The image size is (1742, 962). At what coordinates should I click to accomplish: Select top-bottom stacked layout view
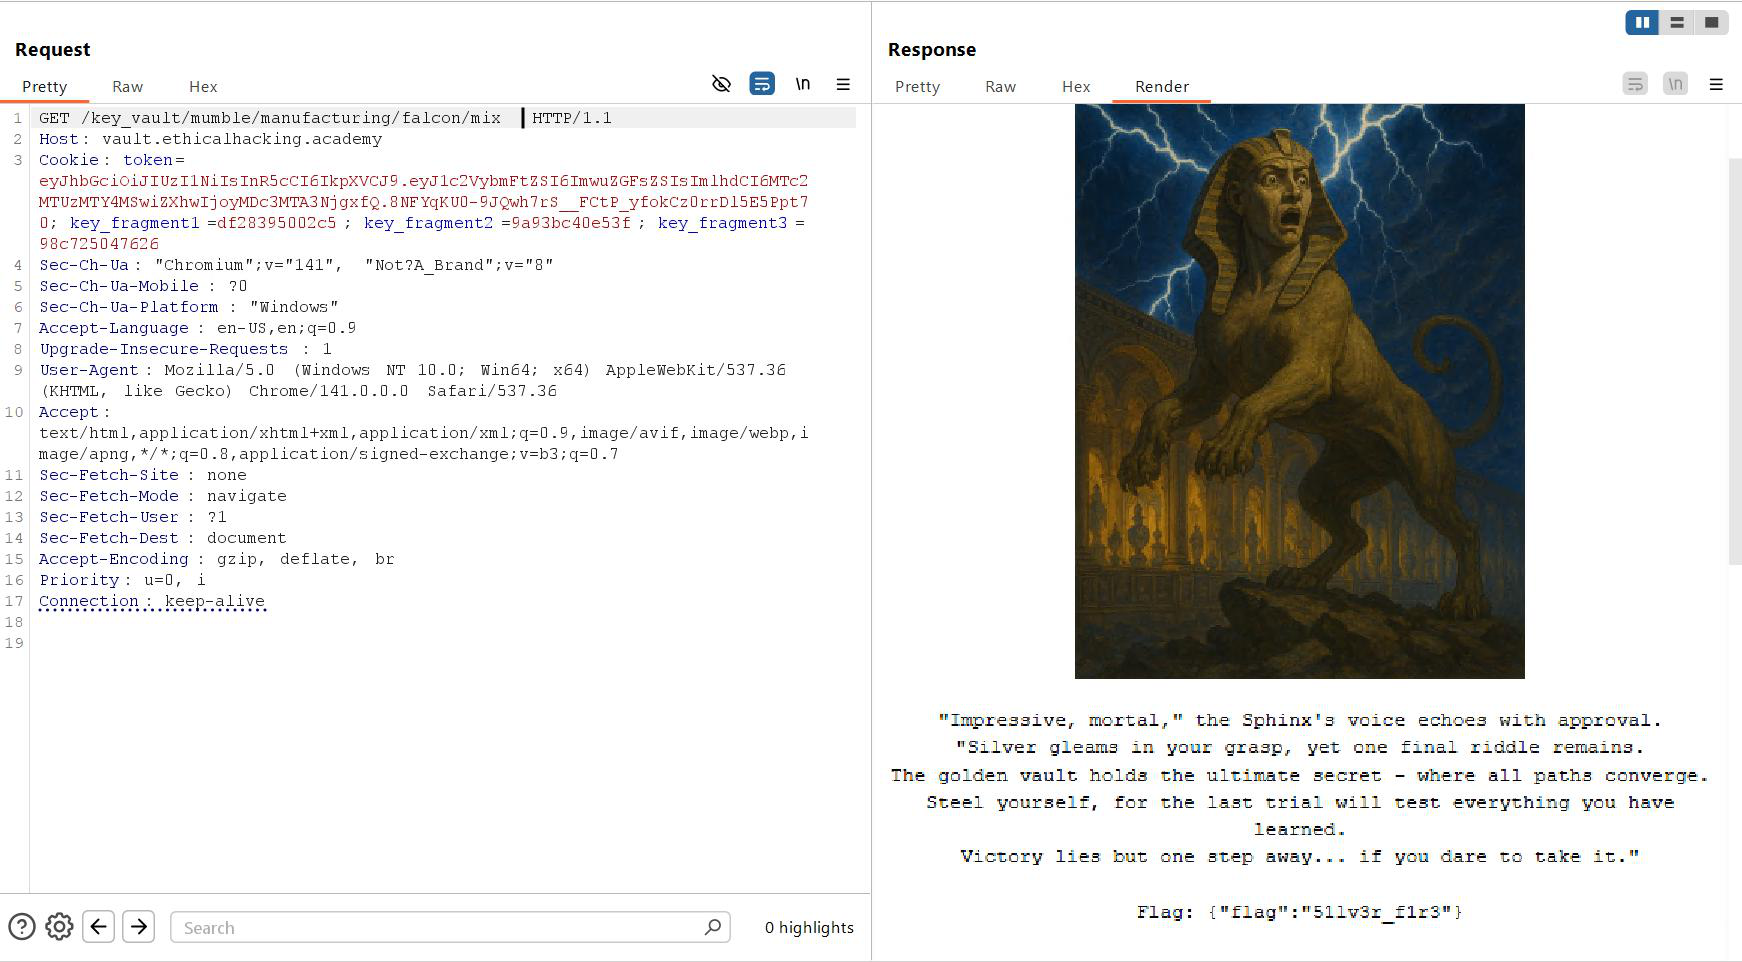[1677, 22]
